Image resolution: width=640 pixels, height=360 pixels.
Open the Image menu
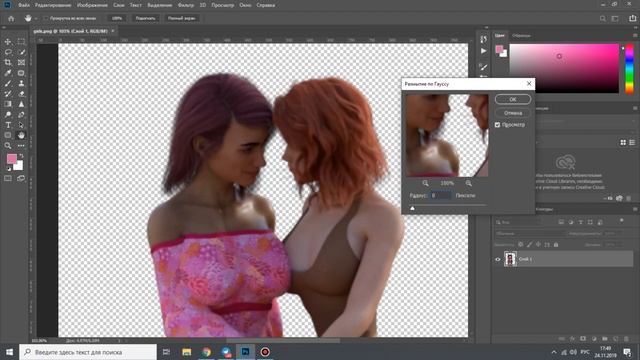pyautogui.click(x=92, y=5)
